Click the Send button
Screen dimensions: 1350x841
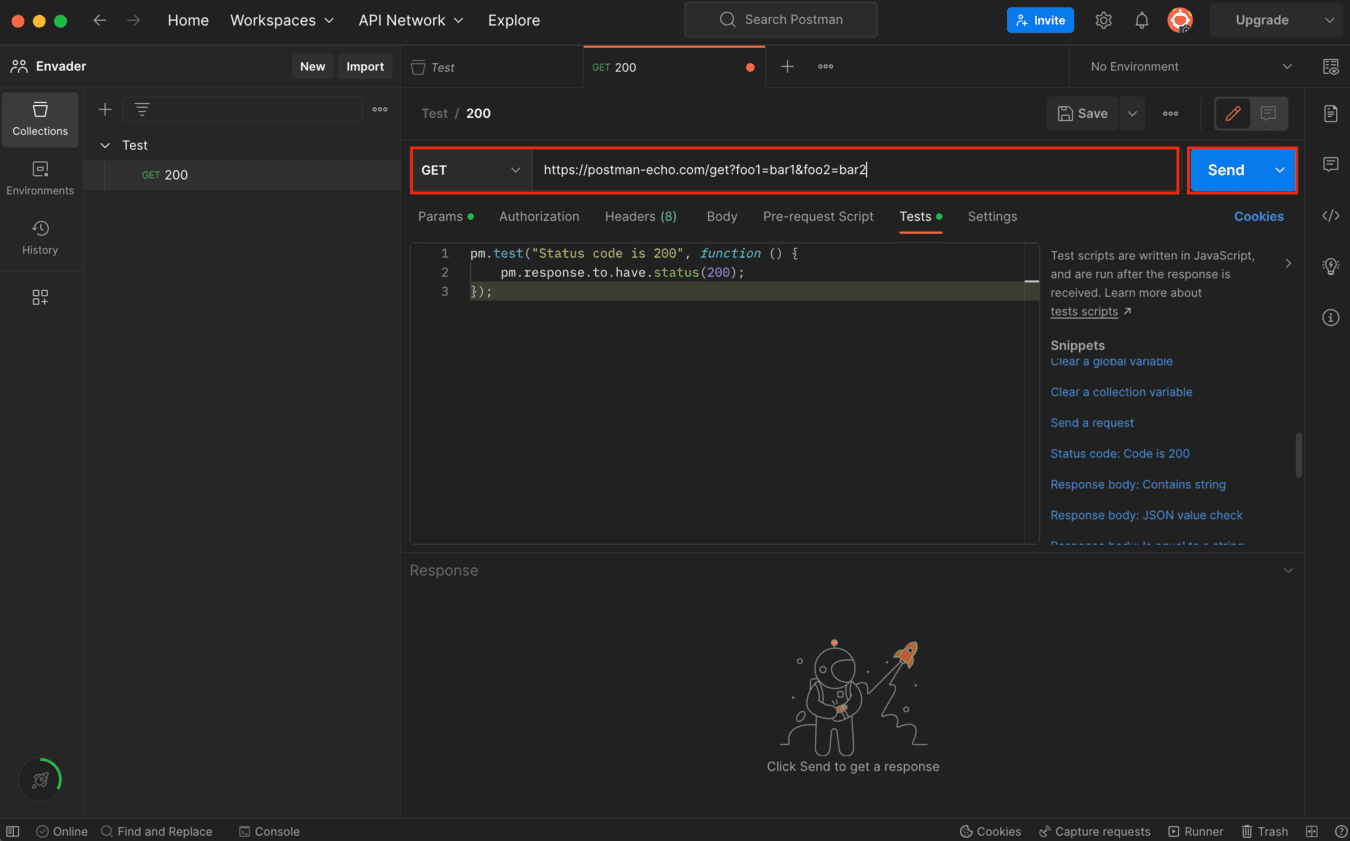[x=1226, y=170]
